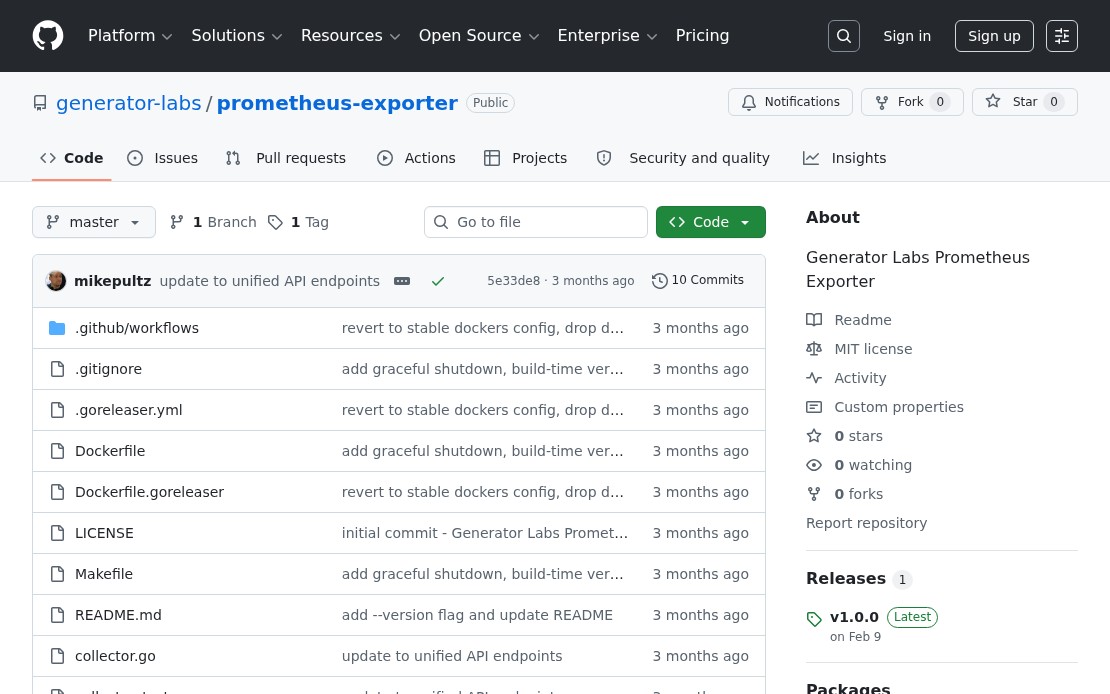Click the Sign up button
Viewport: 1110px width, 694px height.
point(994,36)
